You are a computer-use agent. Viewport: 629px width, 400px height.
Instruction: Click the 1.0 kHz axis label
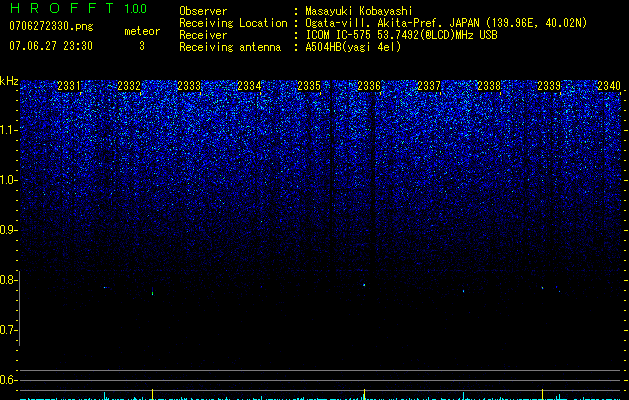coord(7,180)
